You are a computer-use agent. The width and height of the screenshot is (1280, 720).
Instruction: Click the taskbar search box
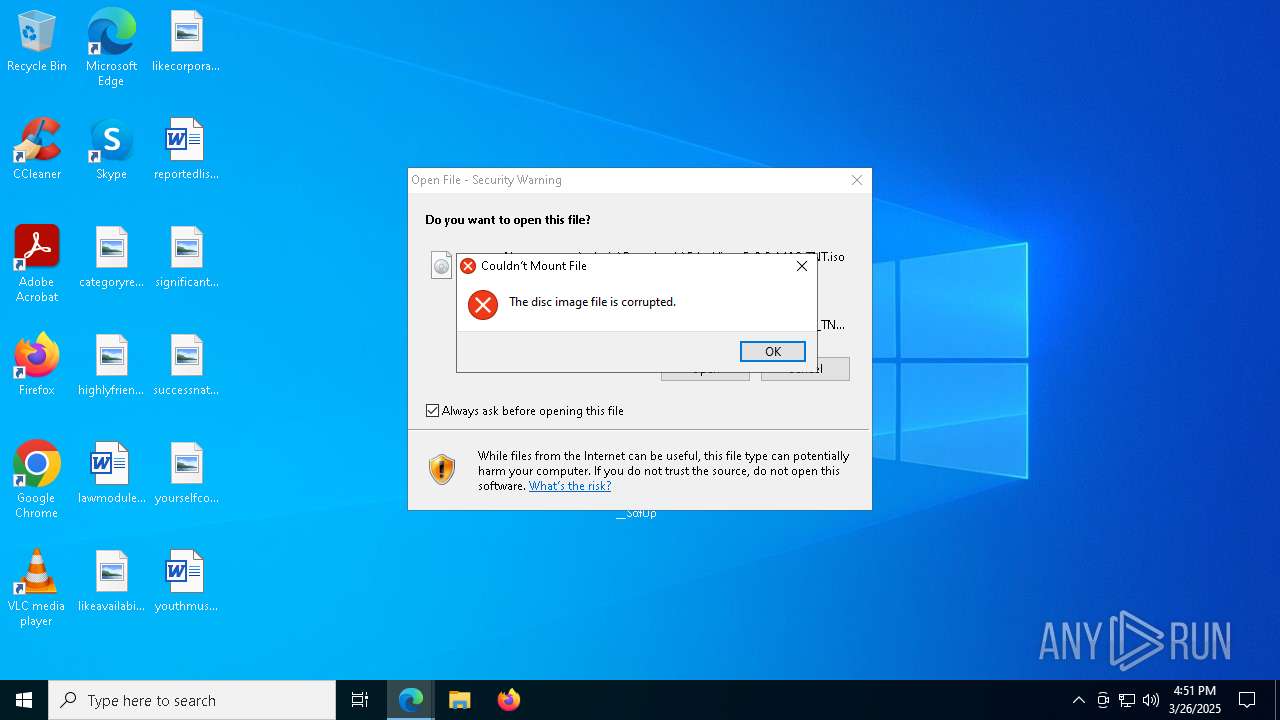[x=192, y=700]
